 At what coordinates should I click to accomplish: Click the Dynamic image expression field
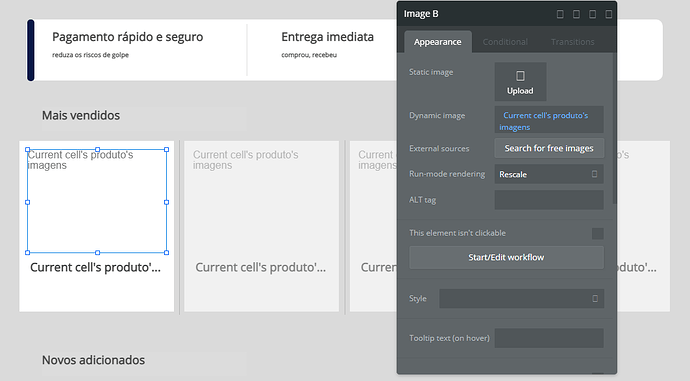[549, 120]
